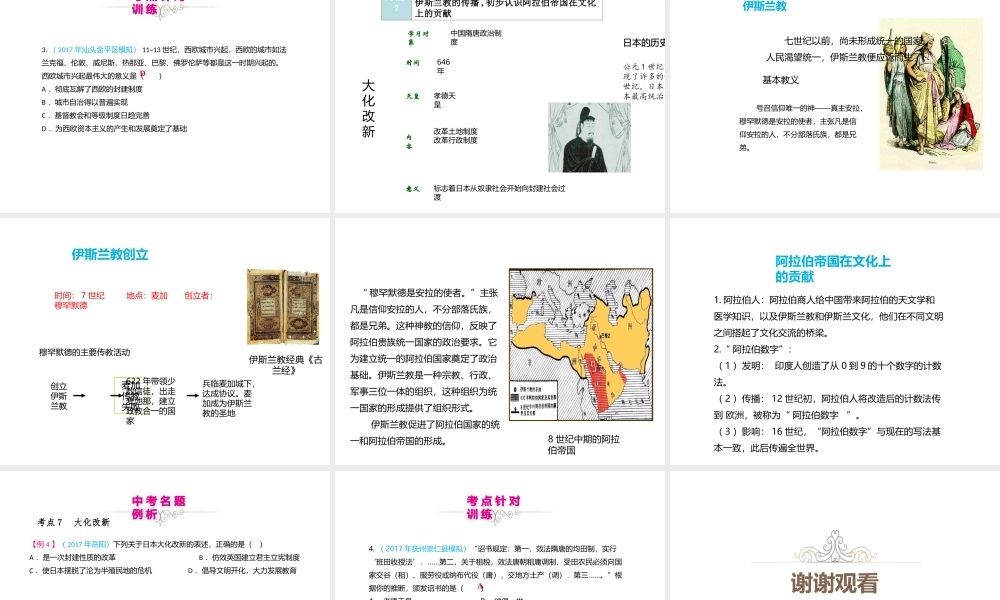The width and height of the screenshot is (1000, 600).
Task: Click the 中考名题例析 heading
Action: pos(158,507)
